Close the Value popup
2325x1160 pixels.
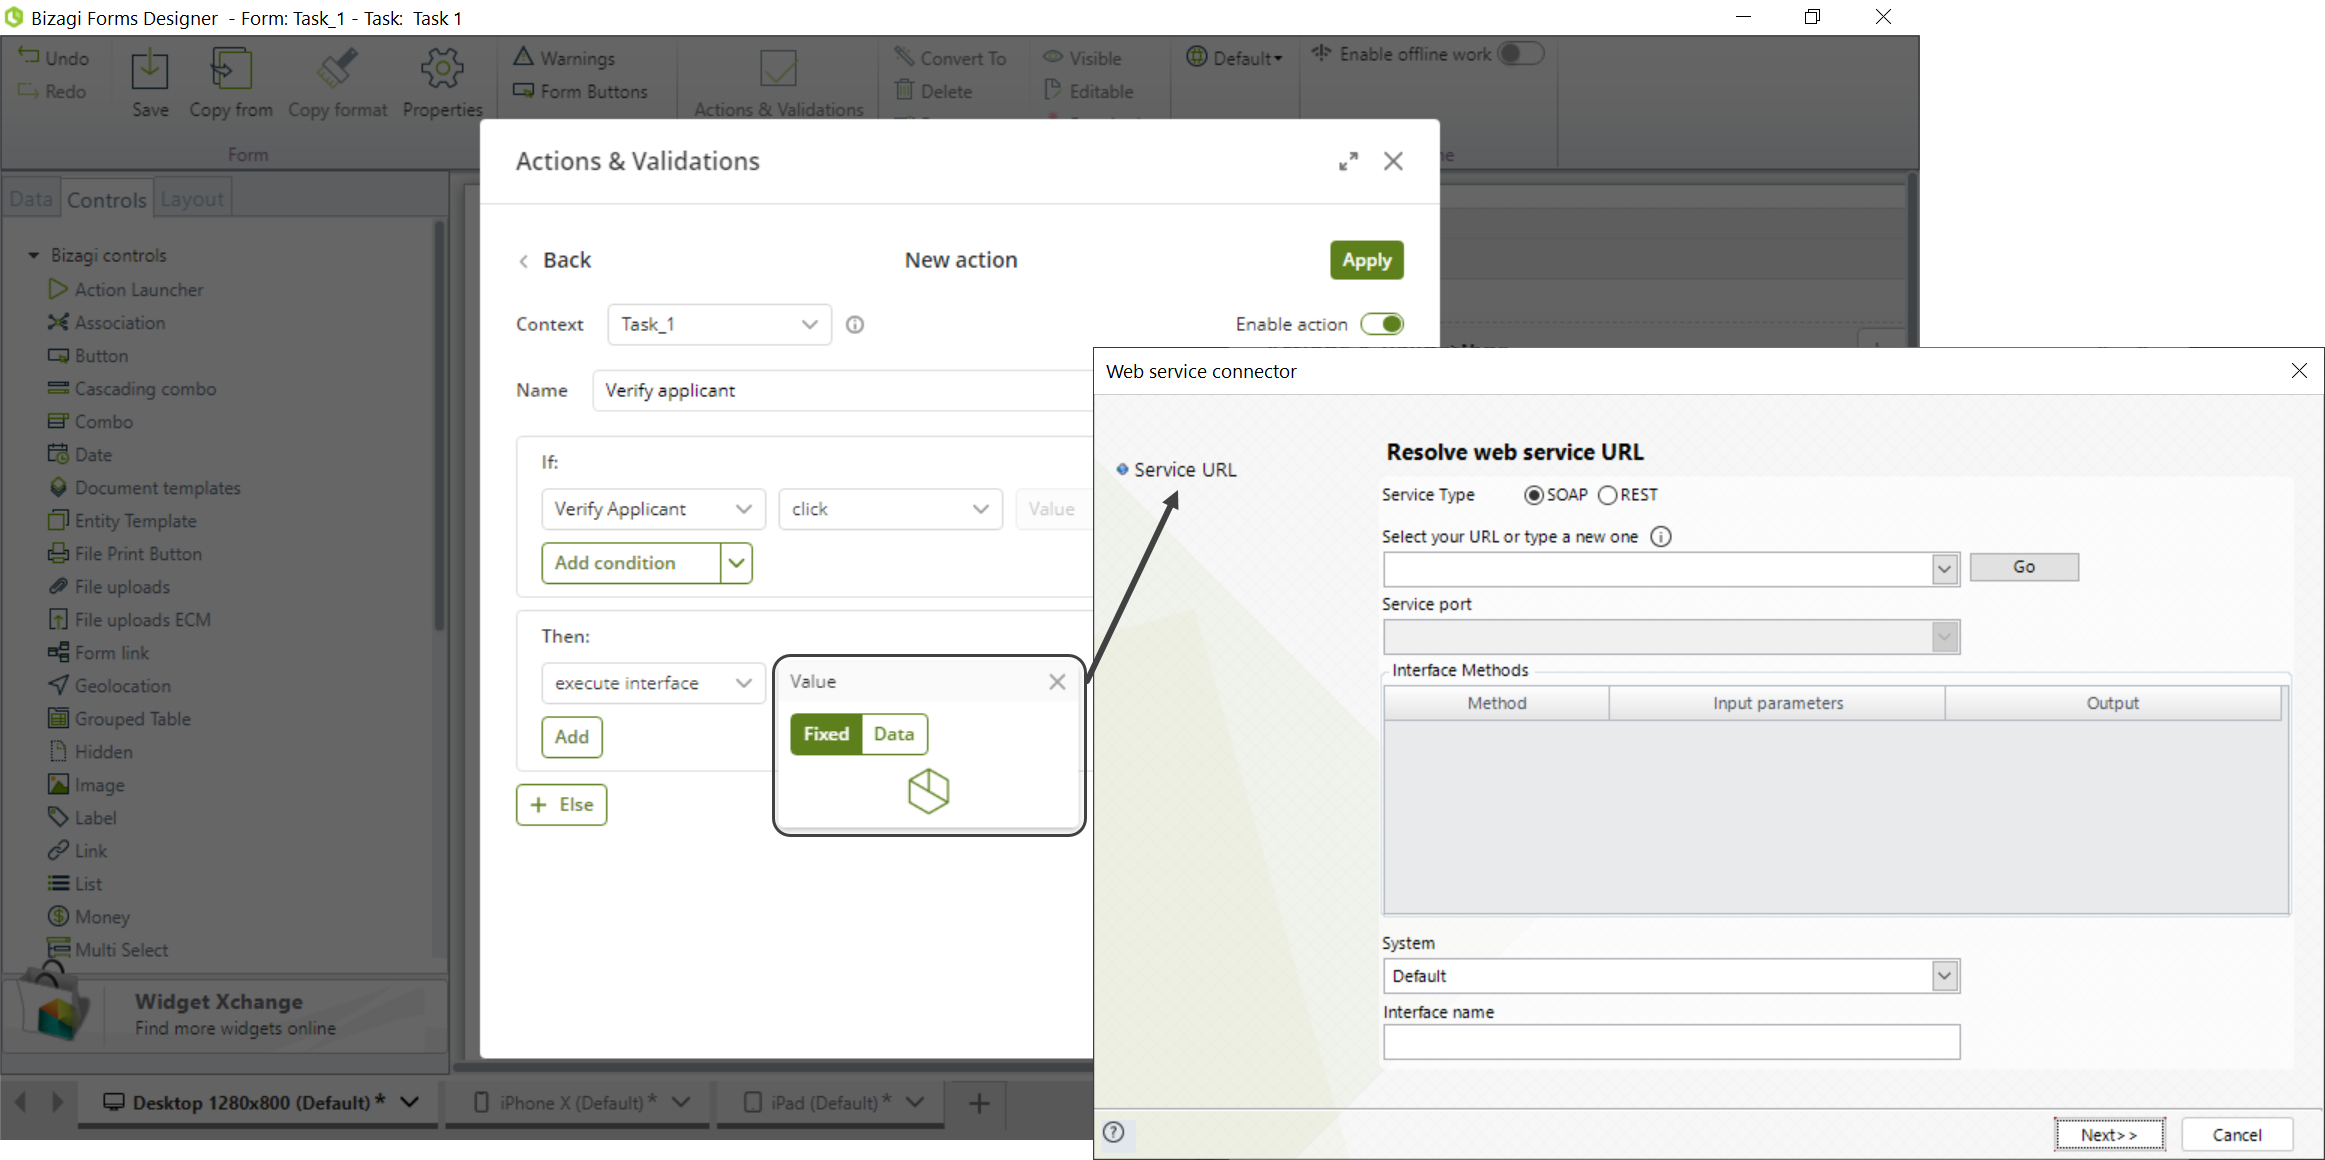[1057, 682]
